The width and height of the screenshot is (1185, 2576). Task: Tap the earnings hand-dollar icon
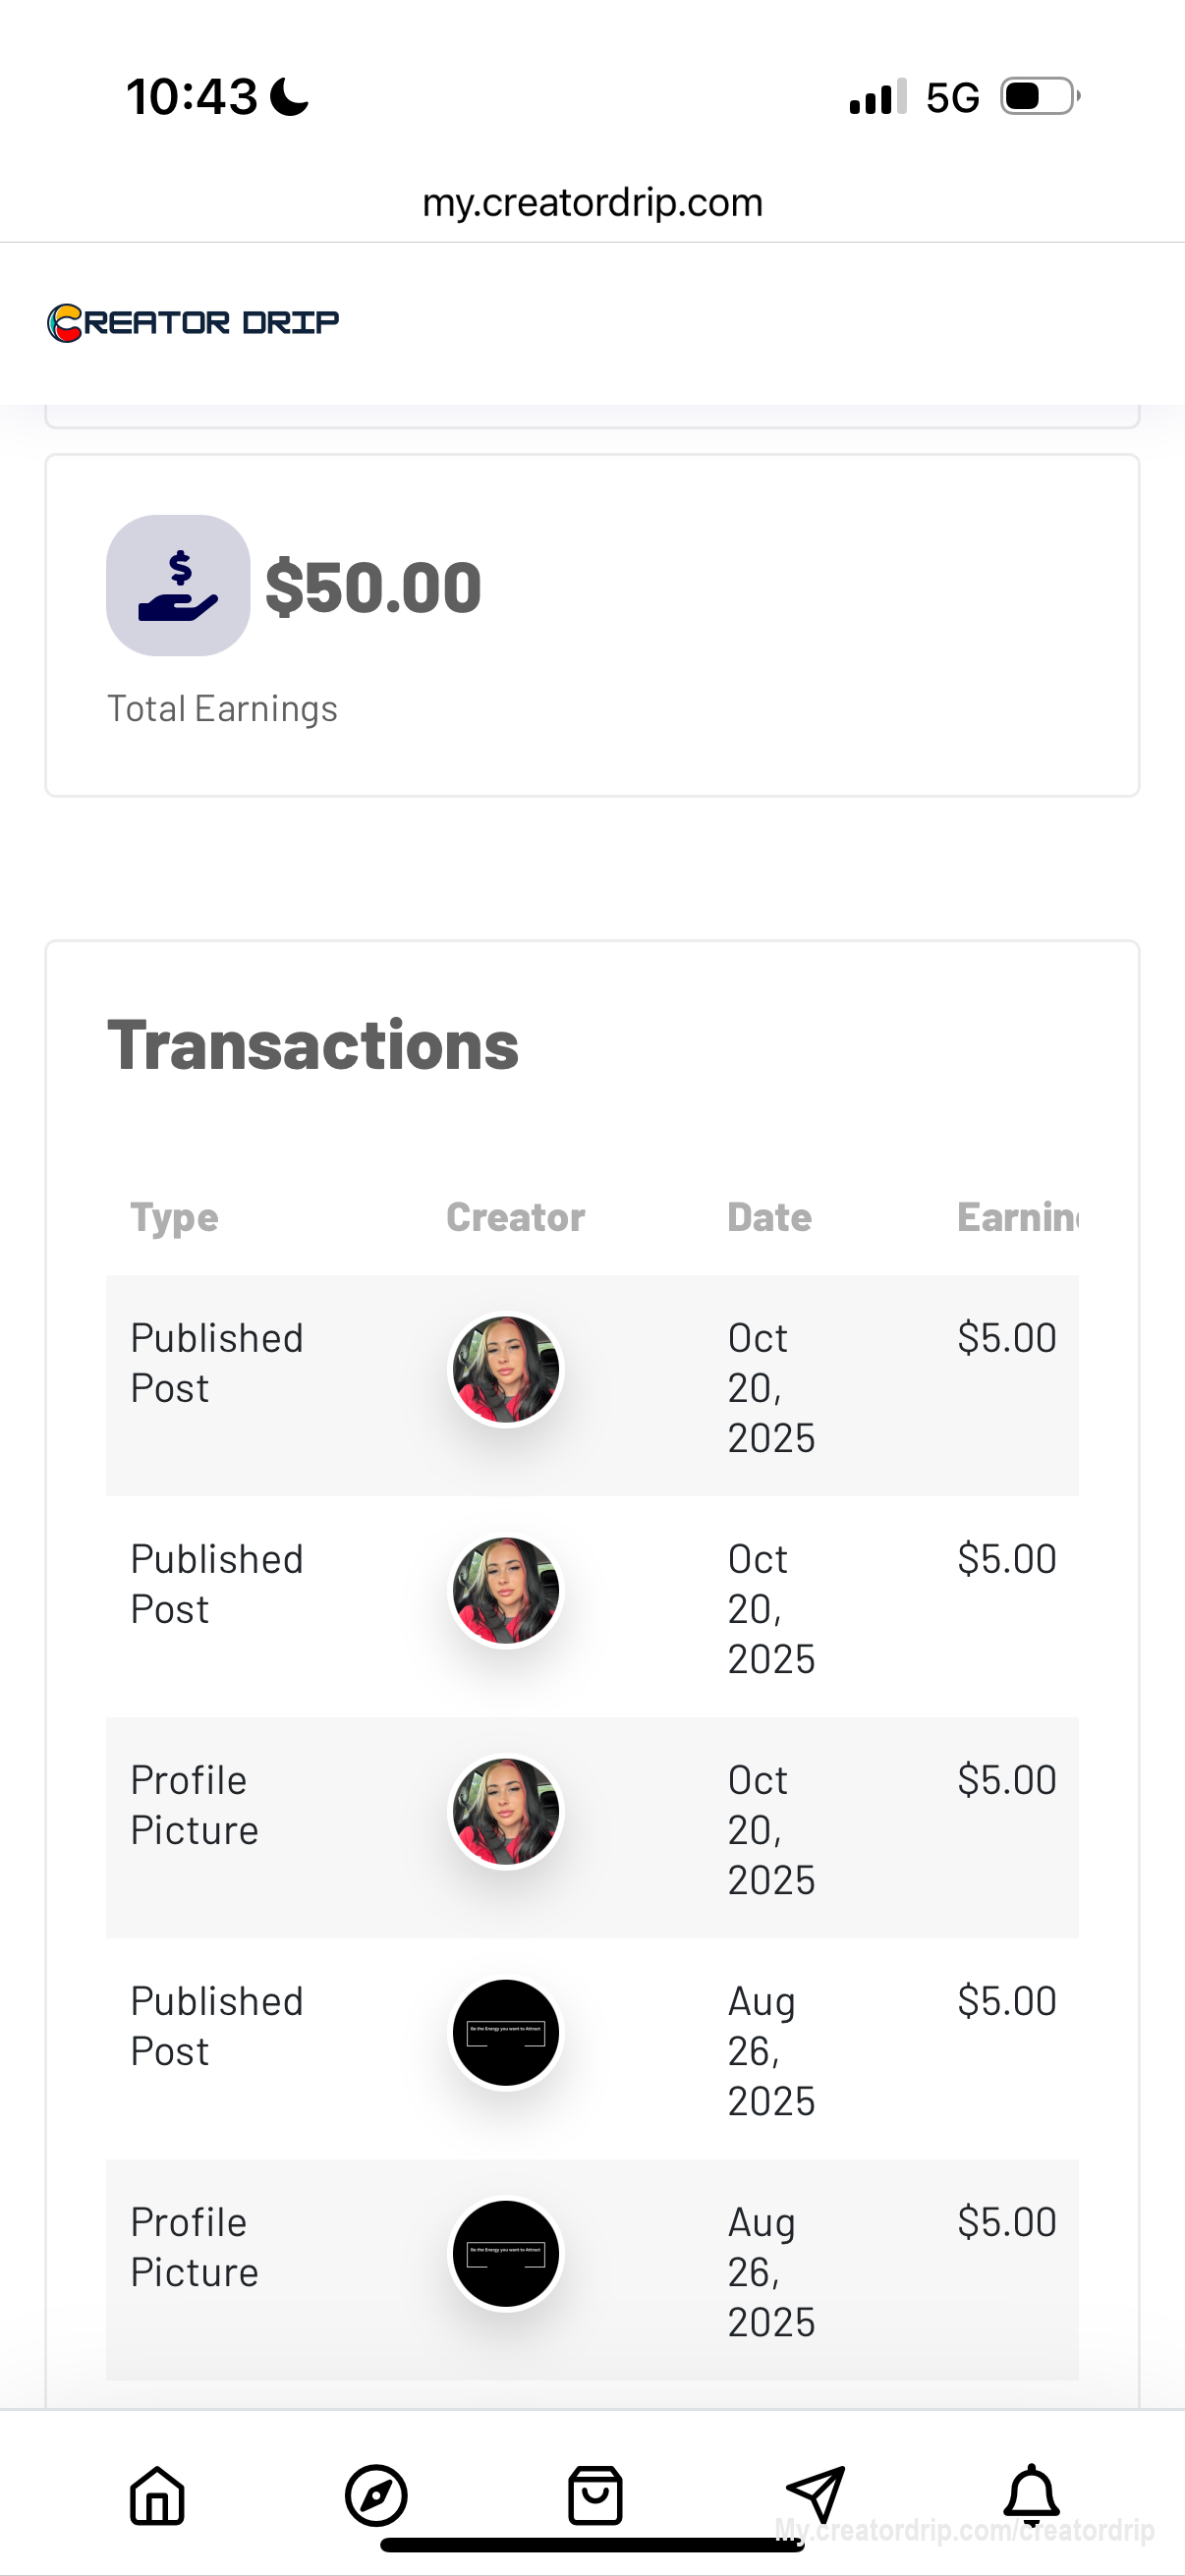tap(178, 586)
